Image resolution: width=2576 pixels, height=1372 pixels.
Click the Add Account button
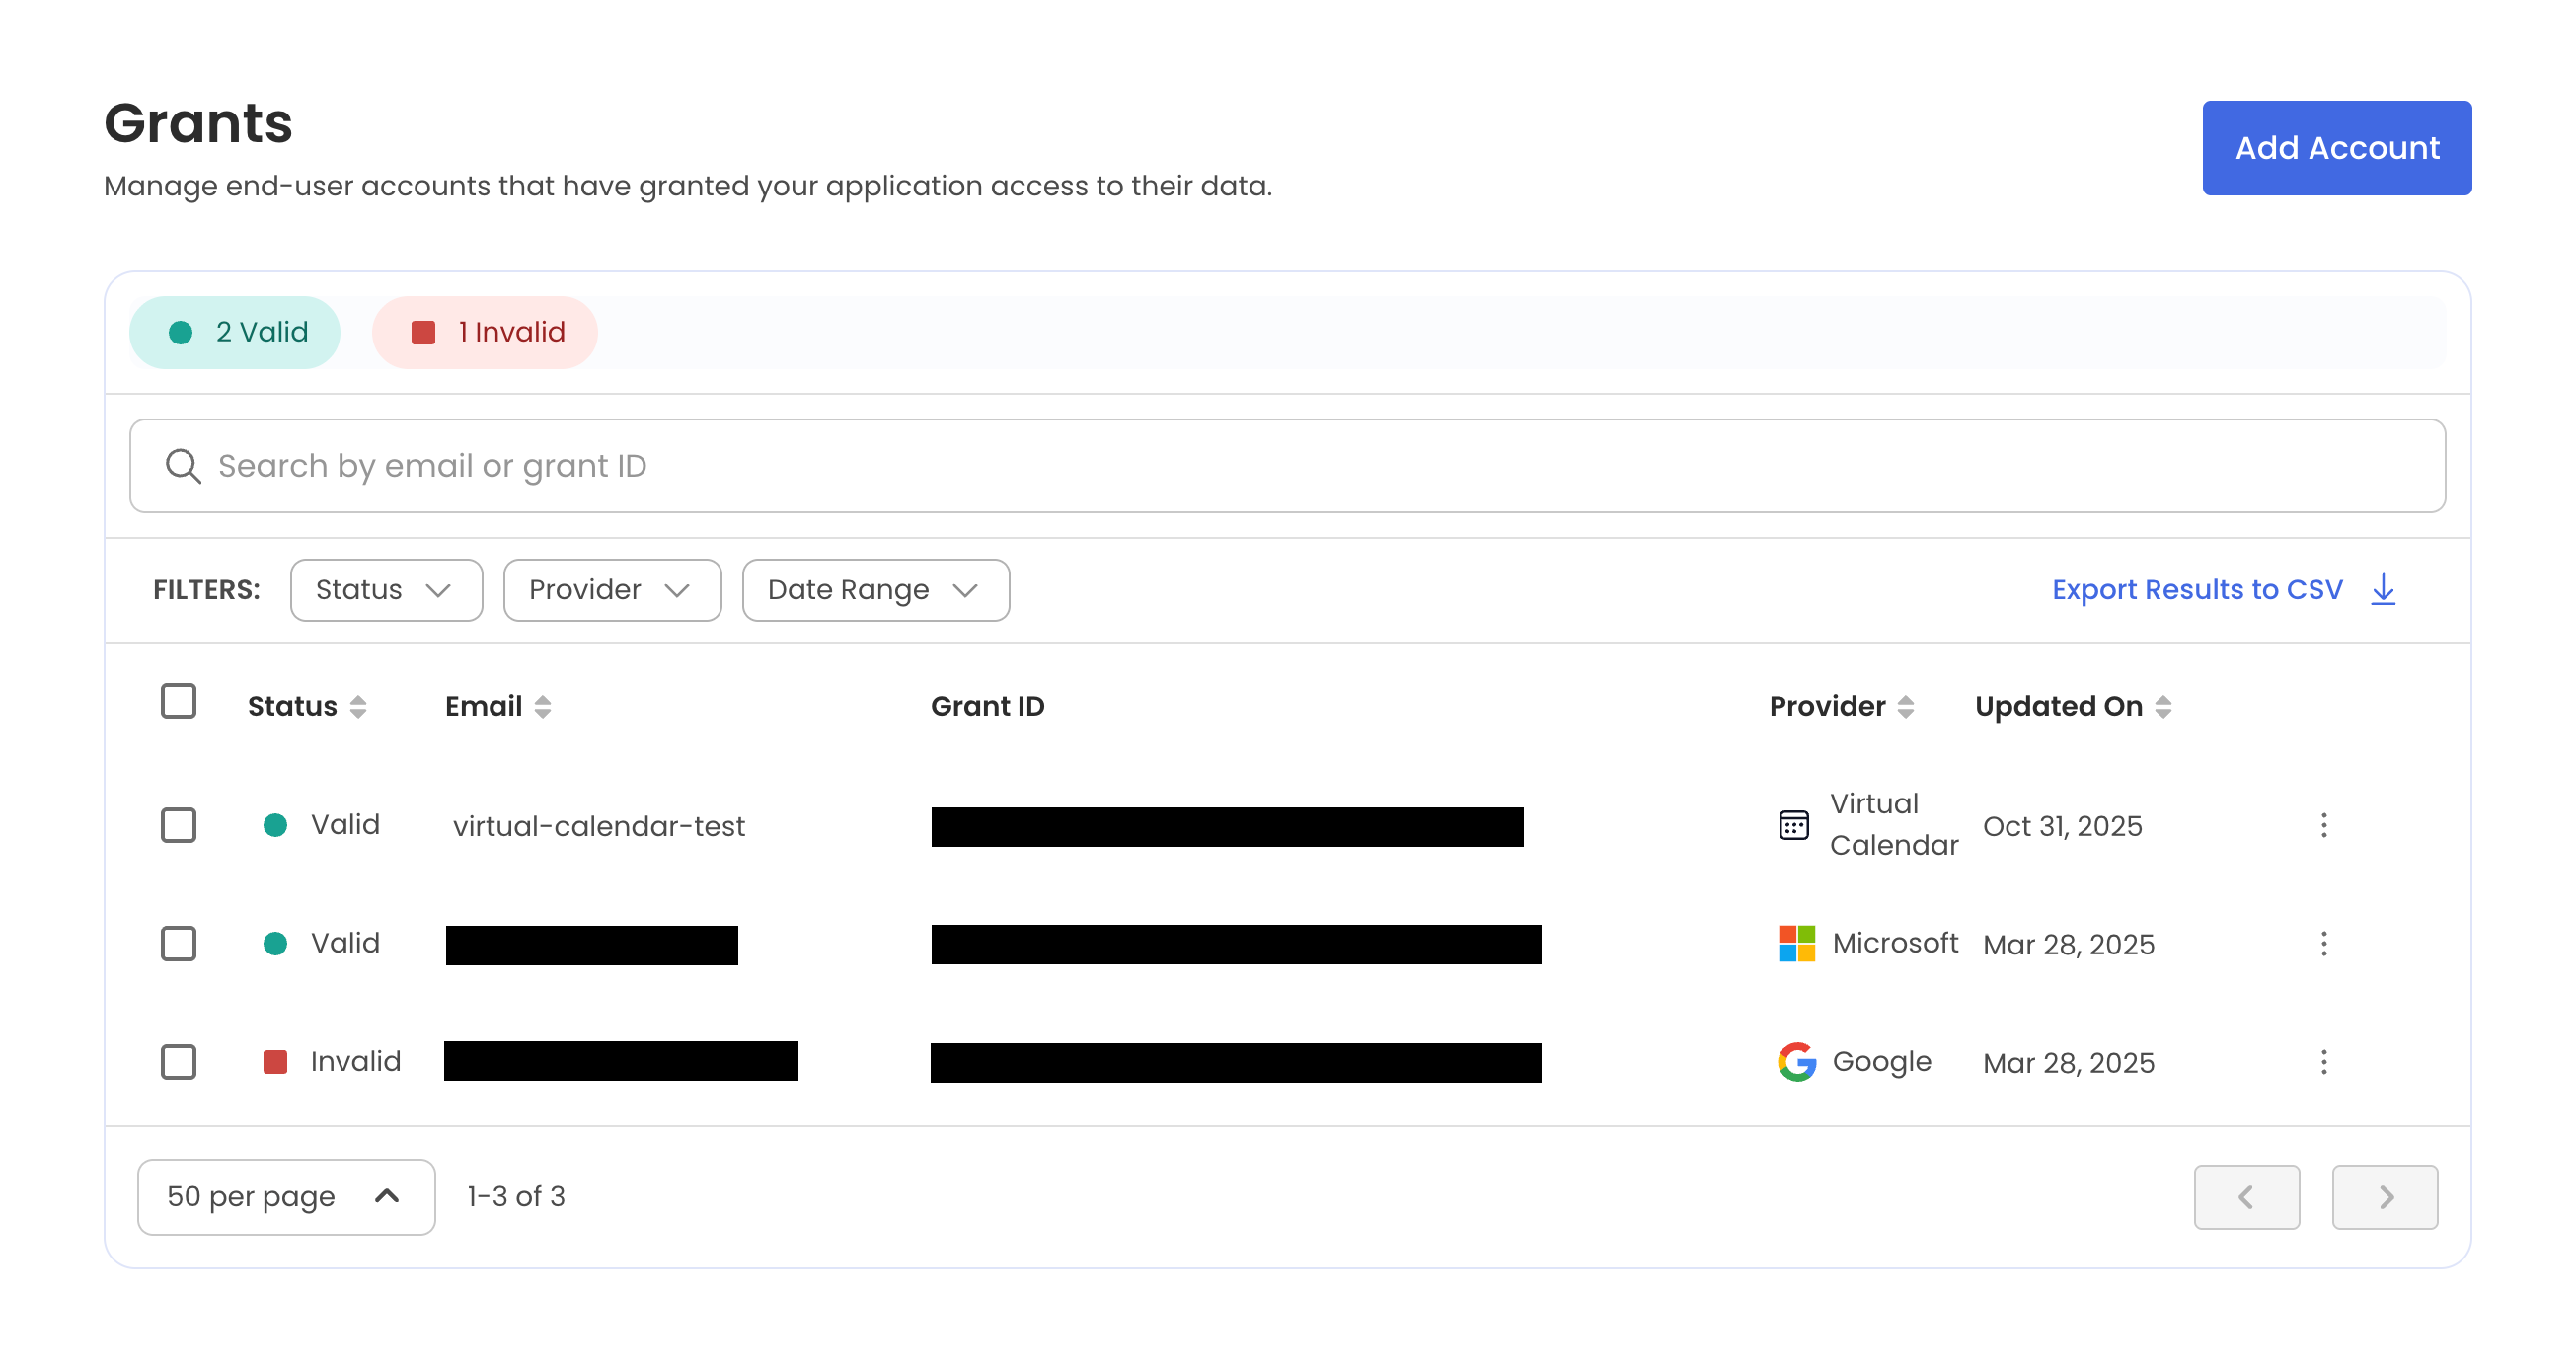click(x=2336, y=148)
